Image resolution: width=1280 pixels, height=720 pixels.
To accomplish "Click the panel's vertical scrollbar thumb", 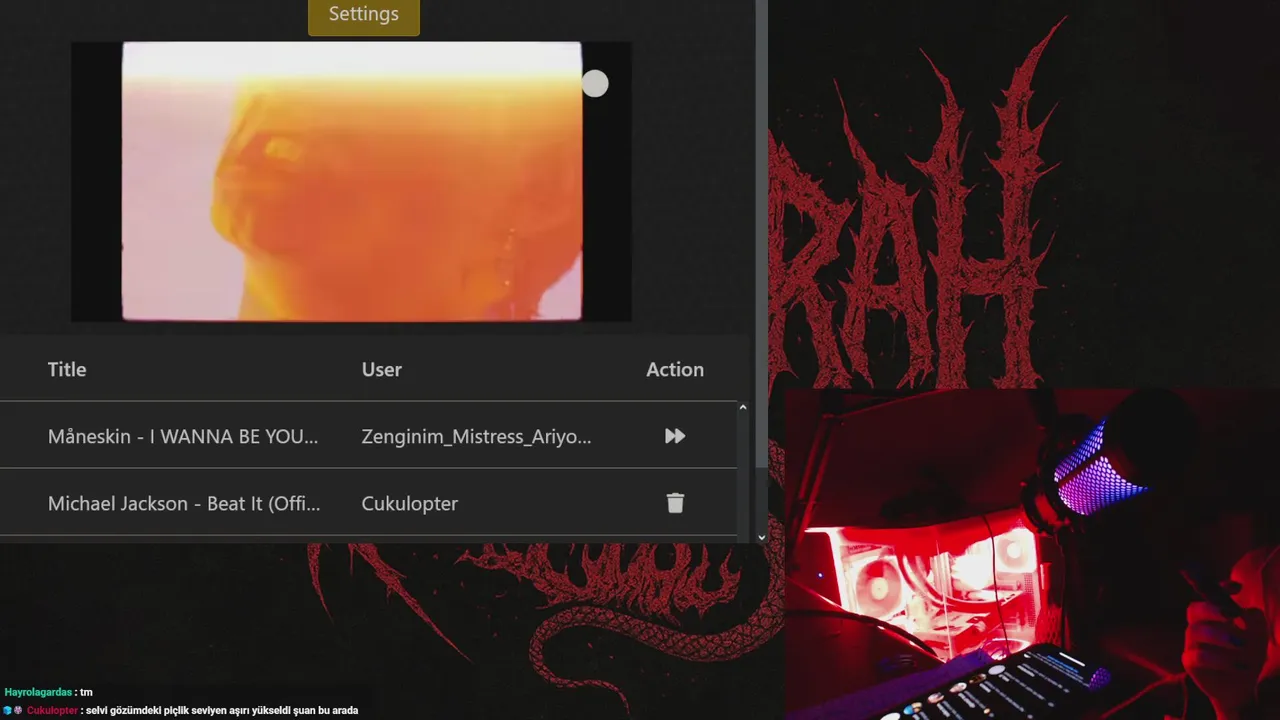I will point(761,235).
